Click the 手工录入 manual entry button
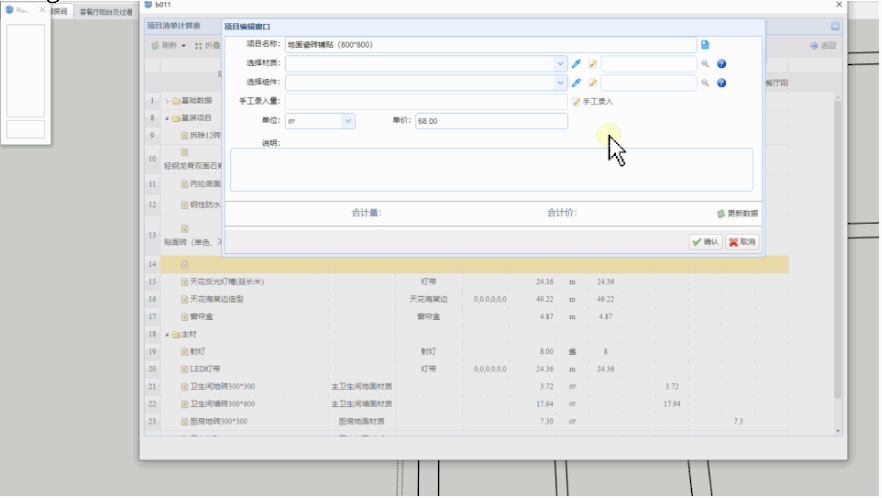Viewport: 882px width, 498px height. pos(592,102)
